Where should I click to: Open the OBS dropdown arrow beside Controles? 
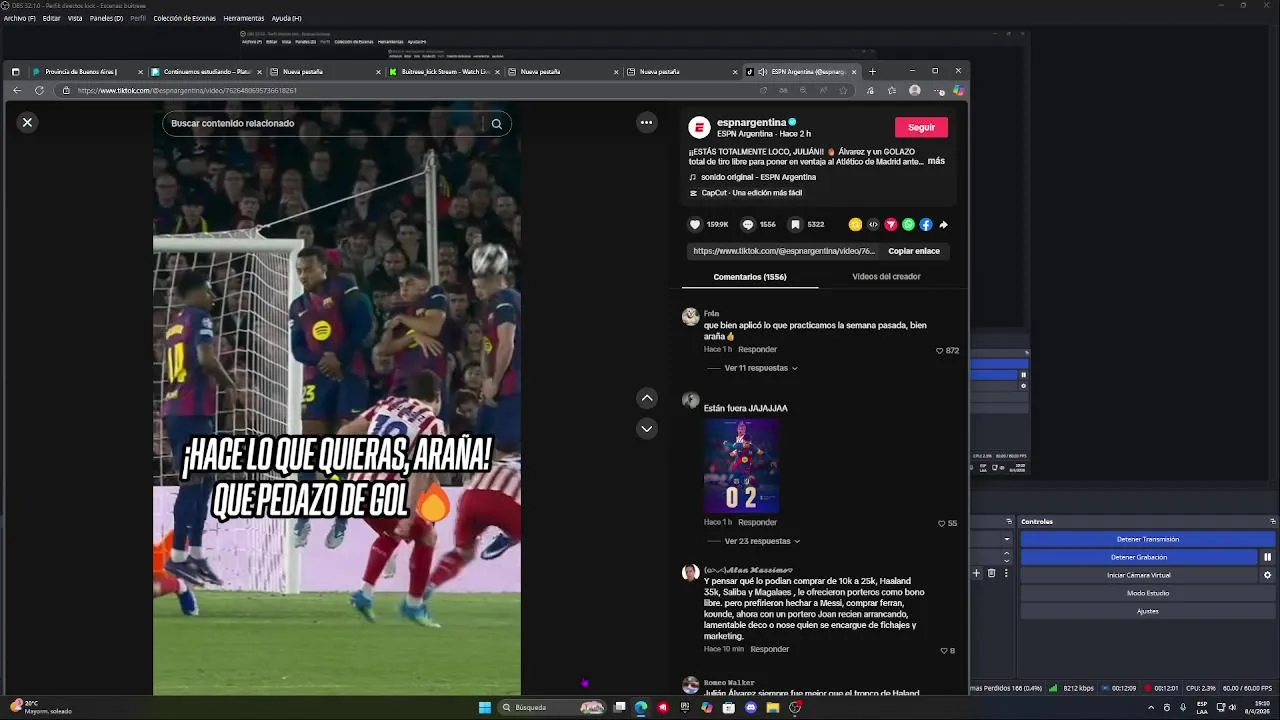point(1007,539)
